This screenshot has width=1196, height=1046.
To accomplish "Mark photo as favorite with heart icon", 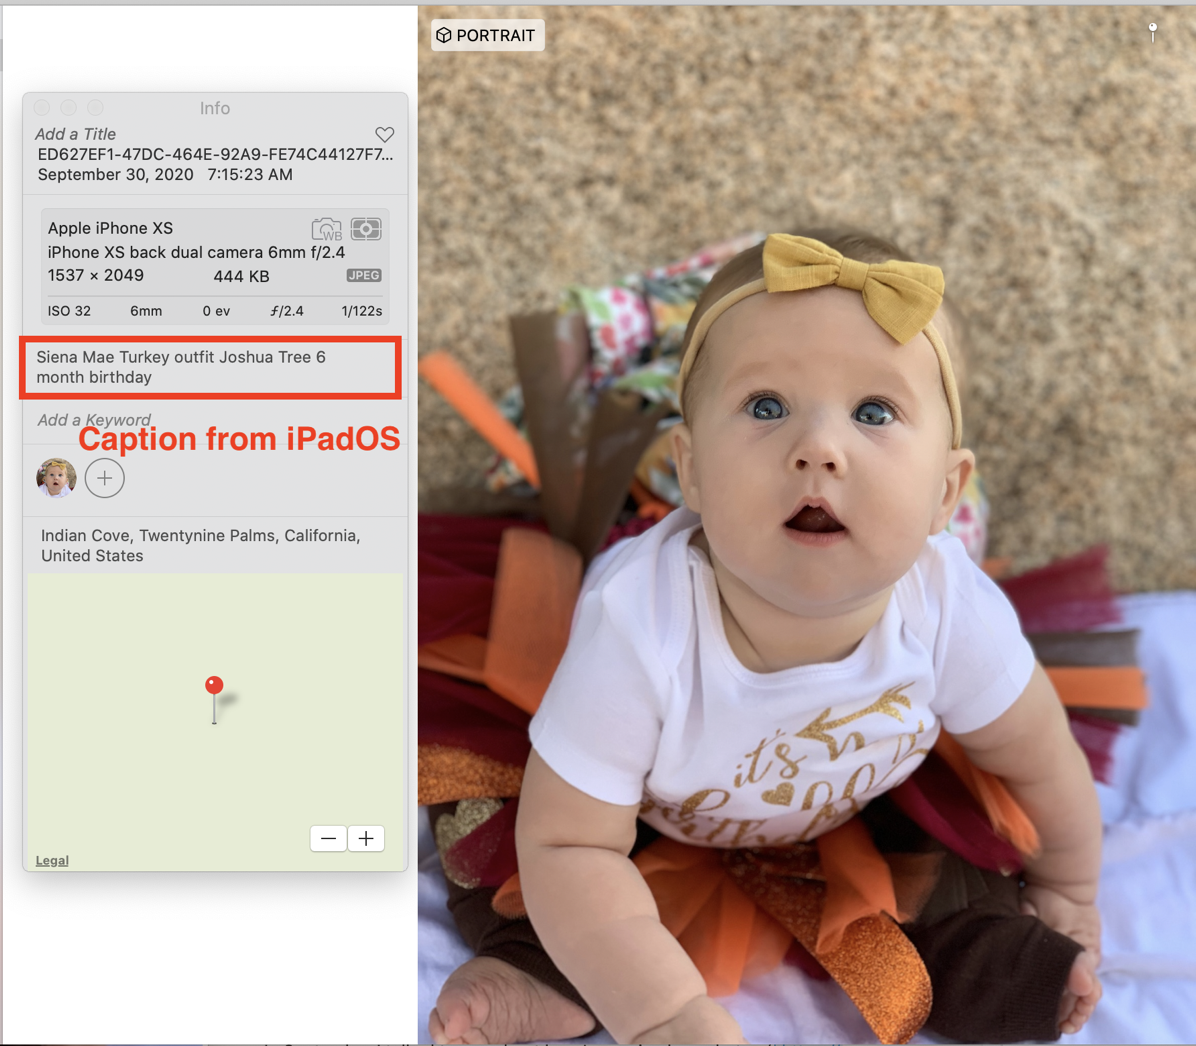I will tap(384, 134).
